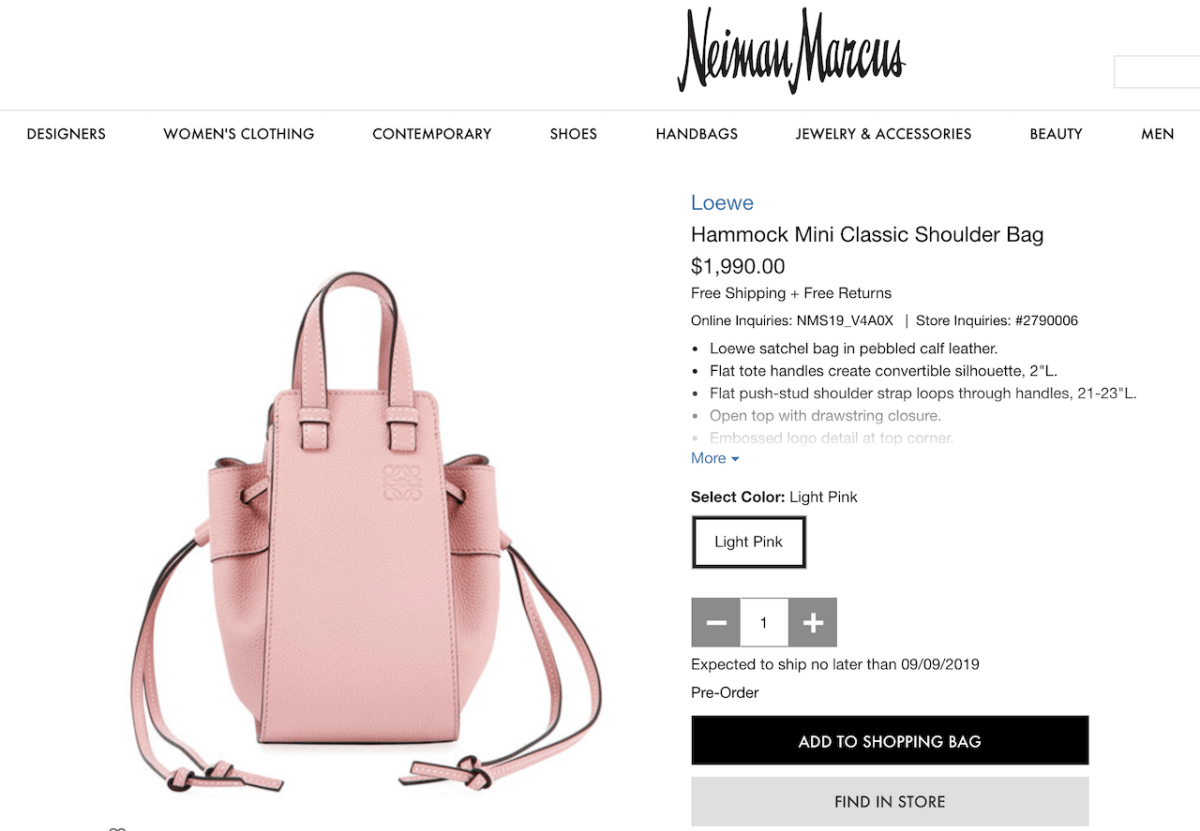This screenshot has width=1200, height=831.
Task: Open the Handbags menu
Action: tap(697, 134)
